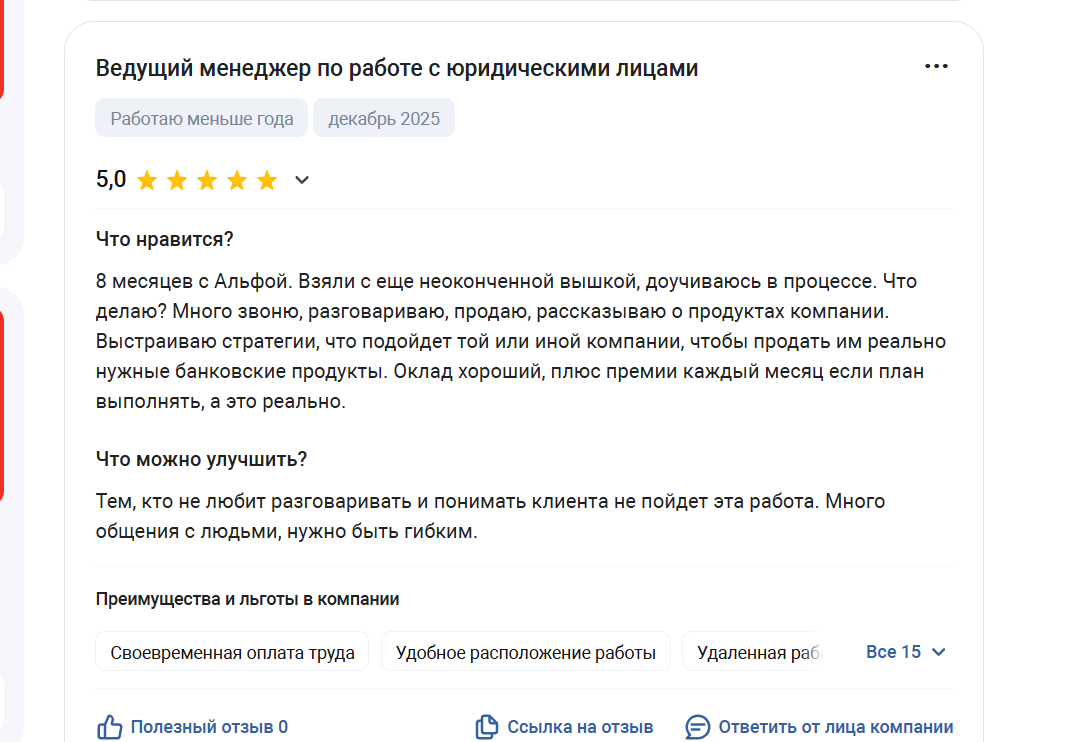Image resolution: width=1085 pixels, height=742 pixels.
Task: Click the 'декабрь 2025' date tag
Action: click(x=384, y=119)
